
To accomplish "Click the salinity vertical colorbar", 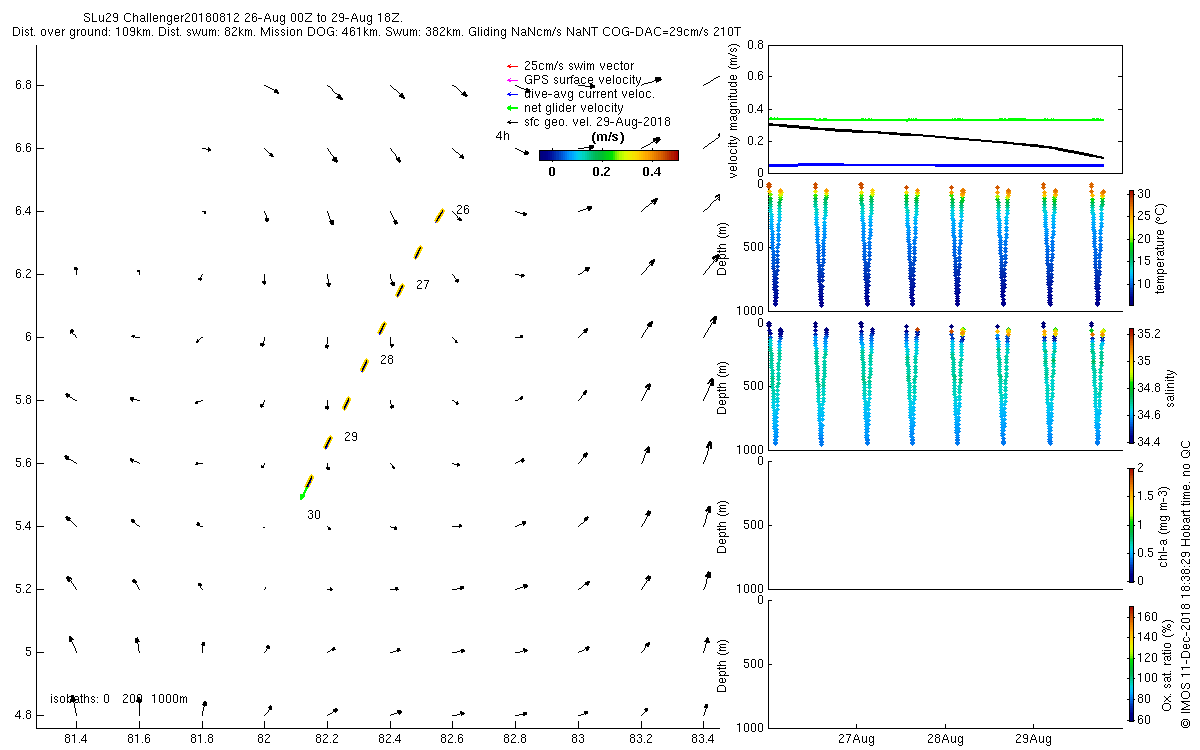I will pyautogui.click(x=1131, y=385).
